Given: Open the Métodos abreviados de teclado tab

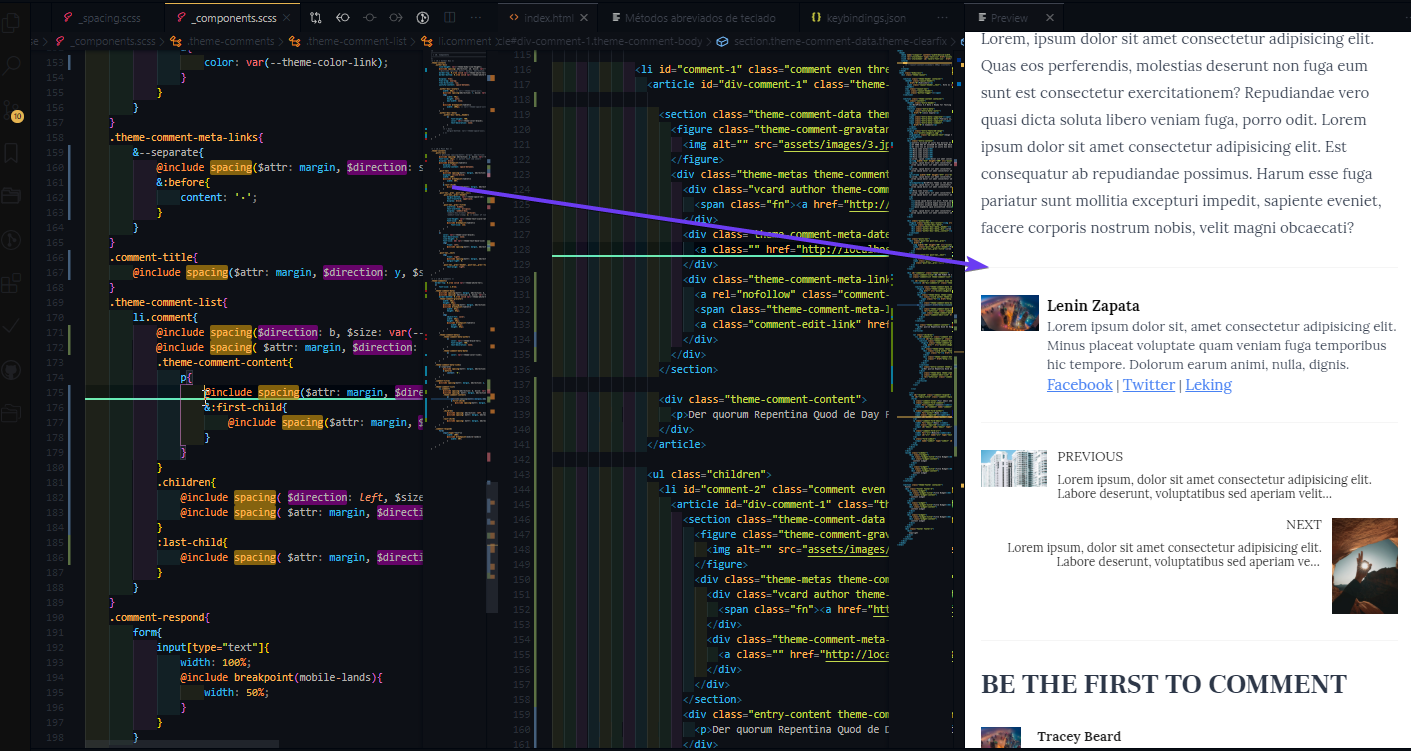Looking at the screenshot, I should [x=699, y=17].
